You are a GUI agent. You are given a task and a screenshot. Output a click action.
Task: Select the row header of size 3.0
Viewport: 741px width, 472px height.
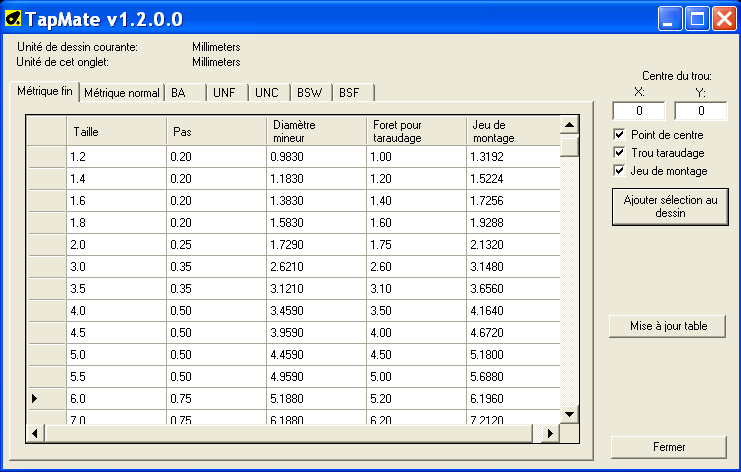tap(47, 266)
